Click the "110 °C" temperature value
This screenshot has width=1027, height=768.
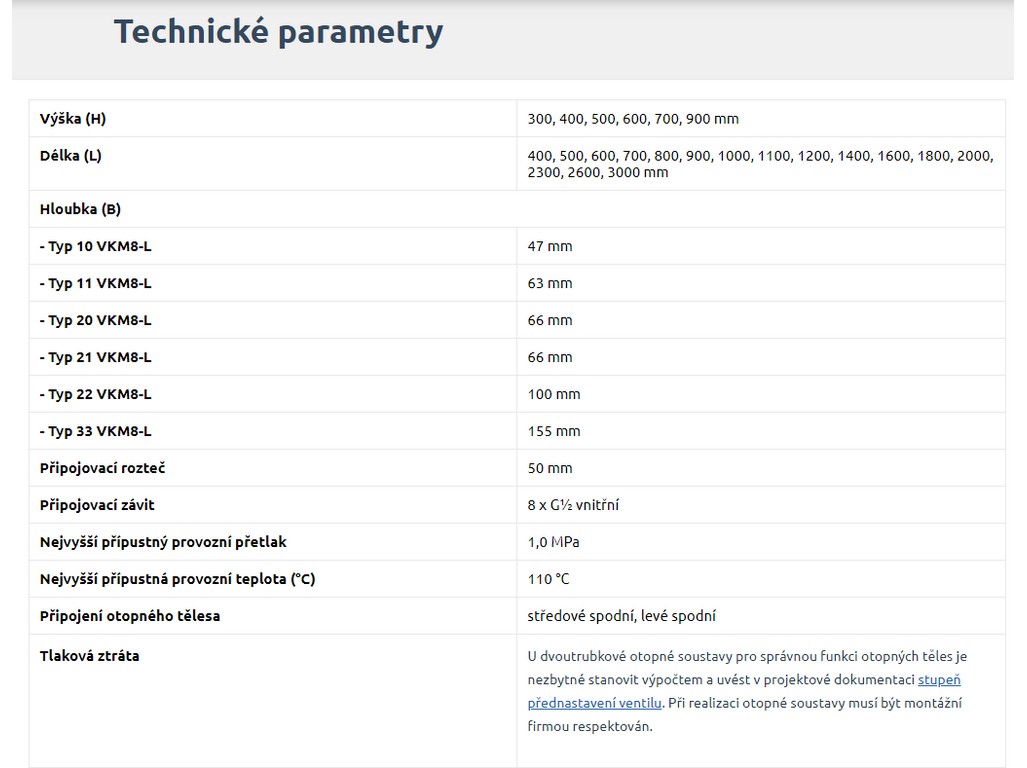coord(549,579)
